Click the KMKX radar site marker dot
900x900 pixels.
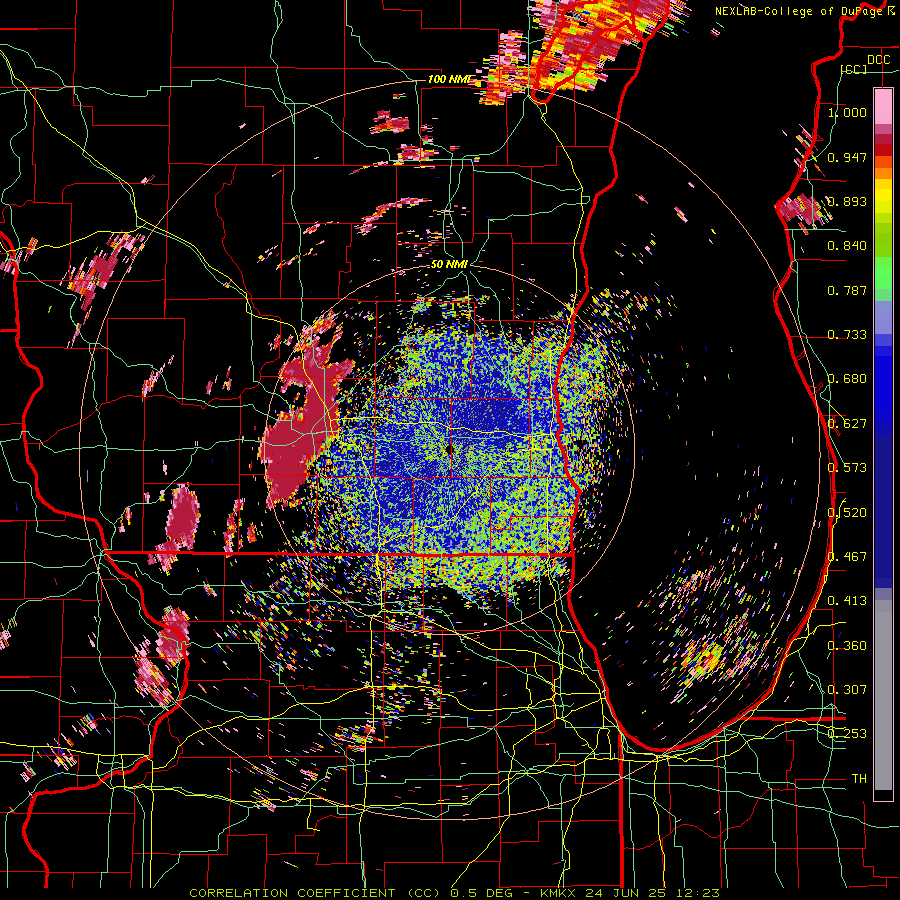click(x=449, y=451)
